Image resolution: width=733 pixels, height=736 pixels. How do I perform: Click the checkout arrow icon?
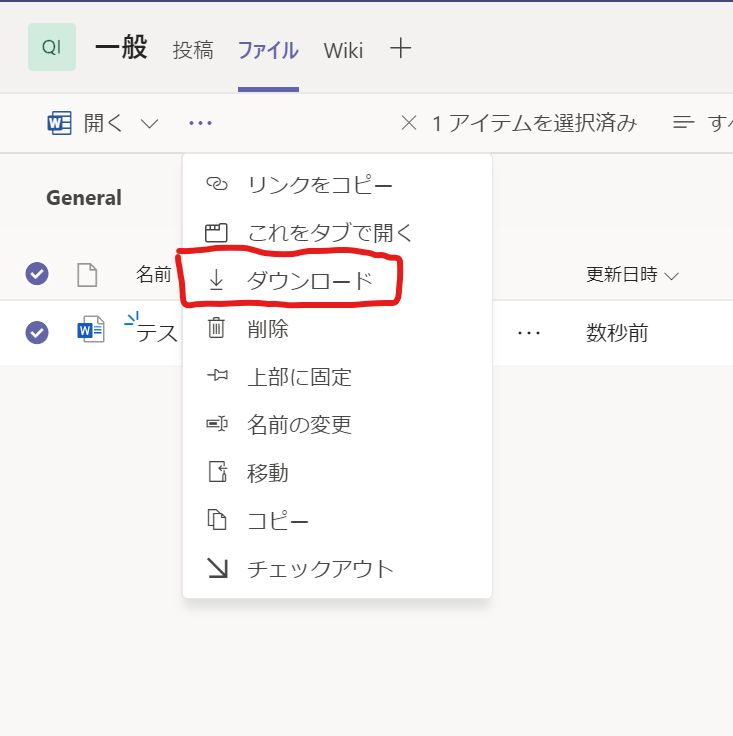[218, 568]
